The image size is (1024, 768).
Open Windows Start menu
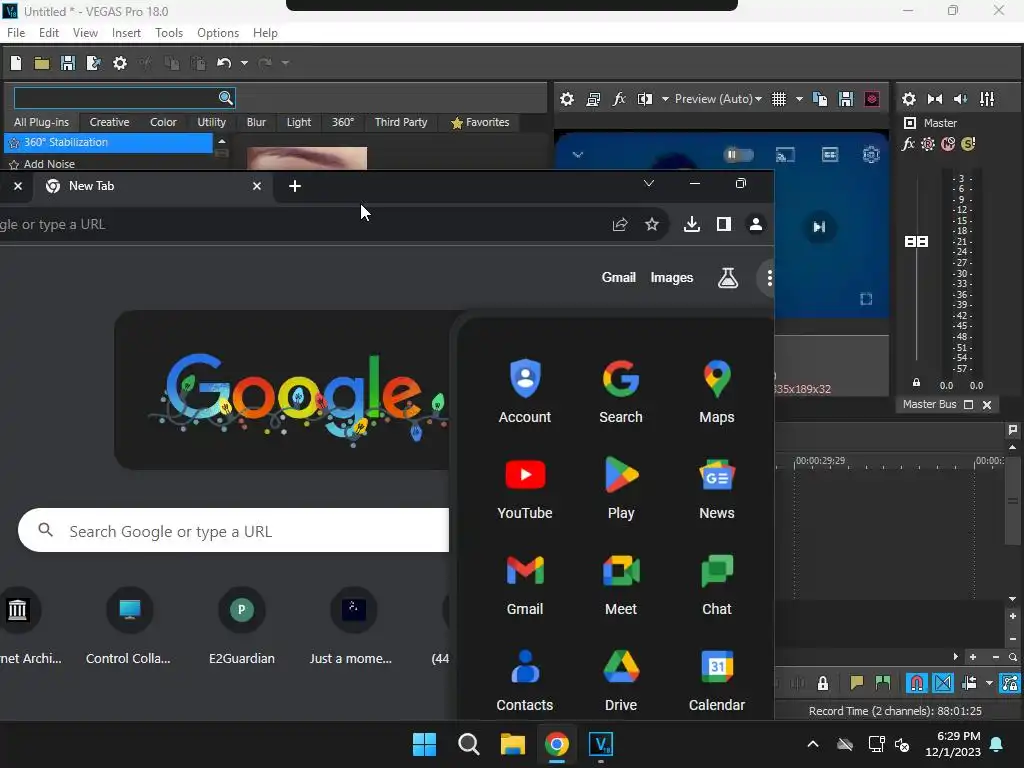424,744
